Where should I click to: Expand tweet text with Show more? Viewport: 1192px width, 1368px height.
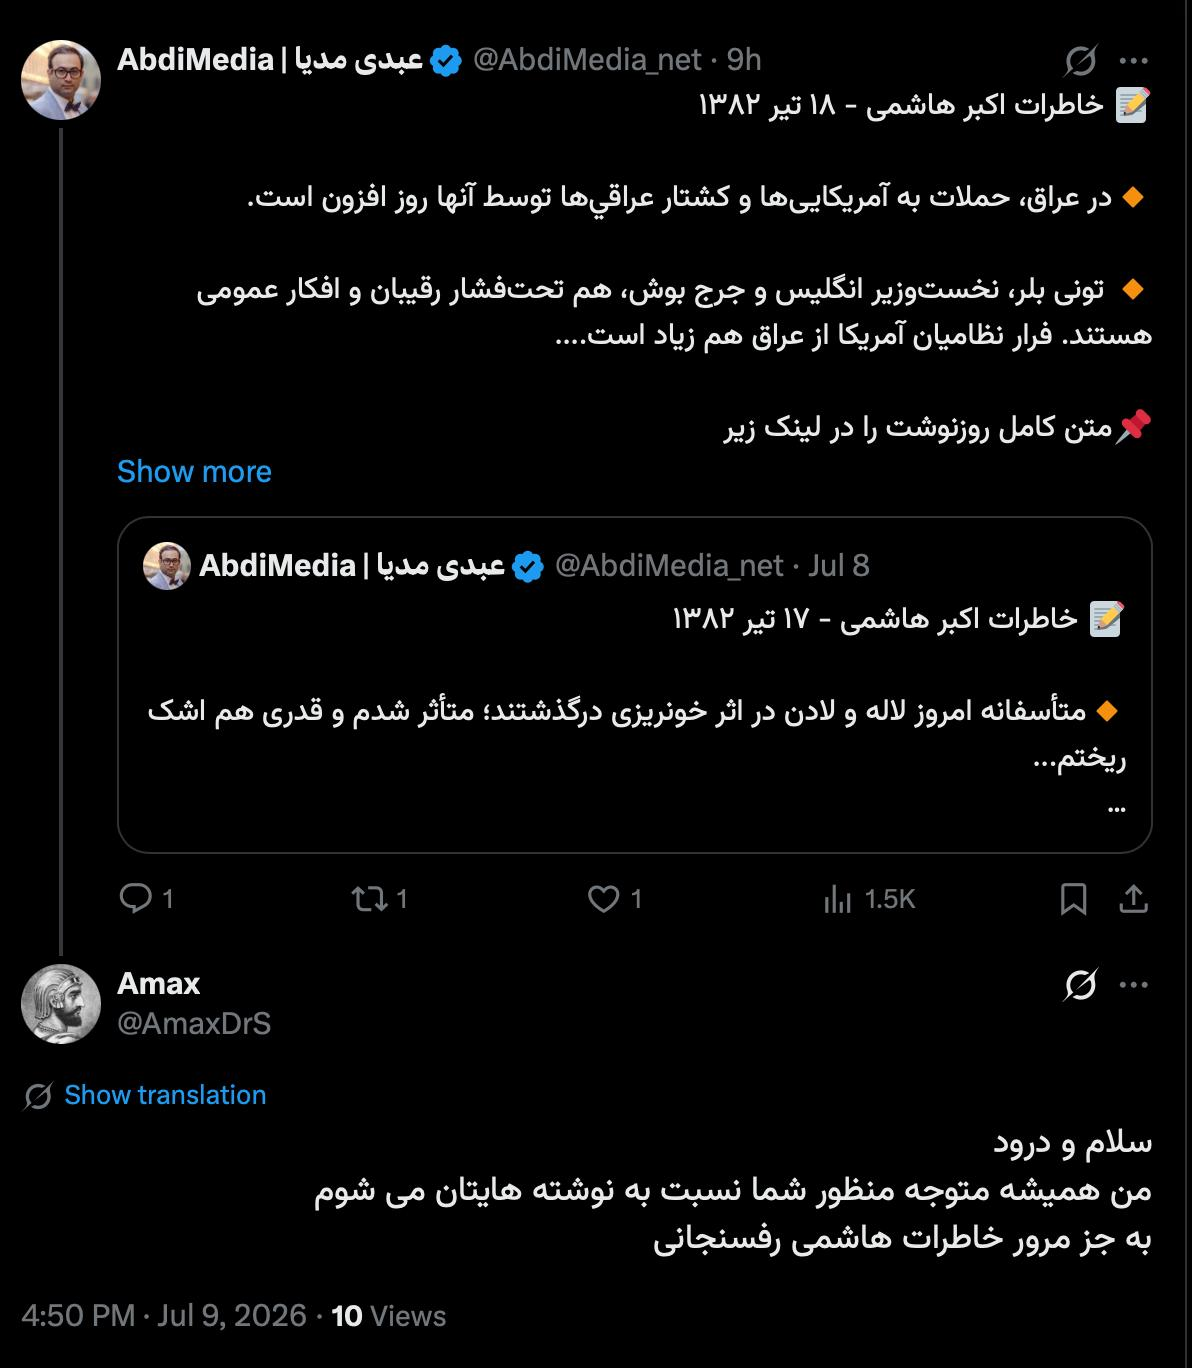pyautogui.click(x=194, y=471)
